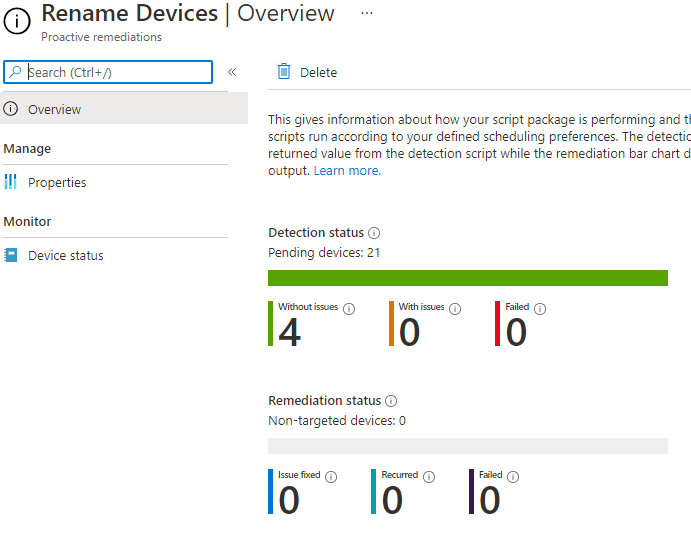Click the info icon next to remediation Failed
Image resolution: width=691 pixels, height=541 pixels.
click(x=513, y=477)
